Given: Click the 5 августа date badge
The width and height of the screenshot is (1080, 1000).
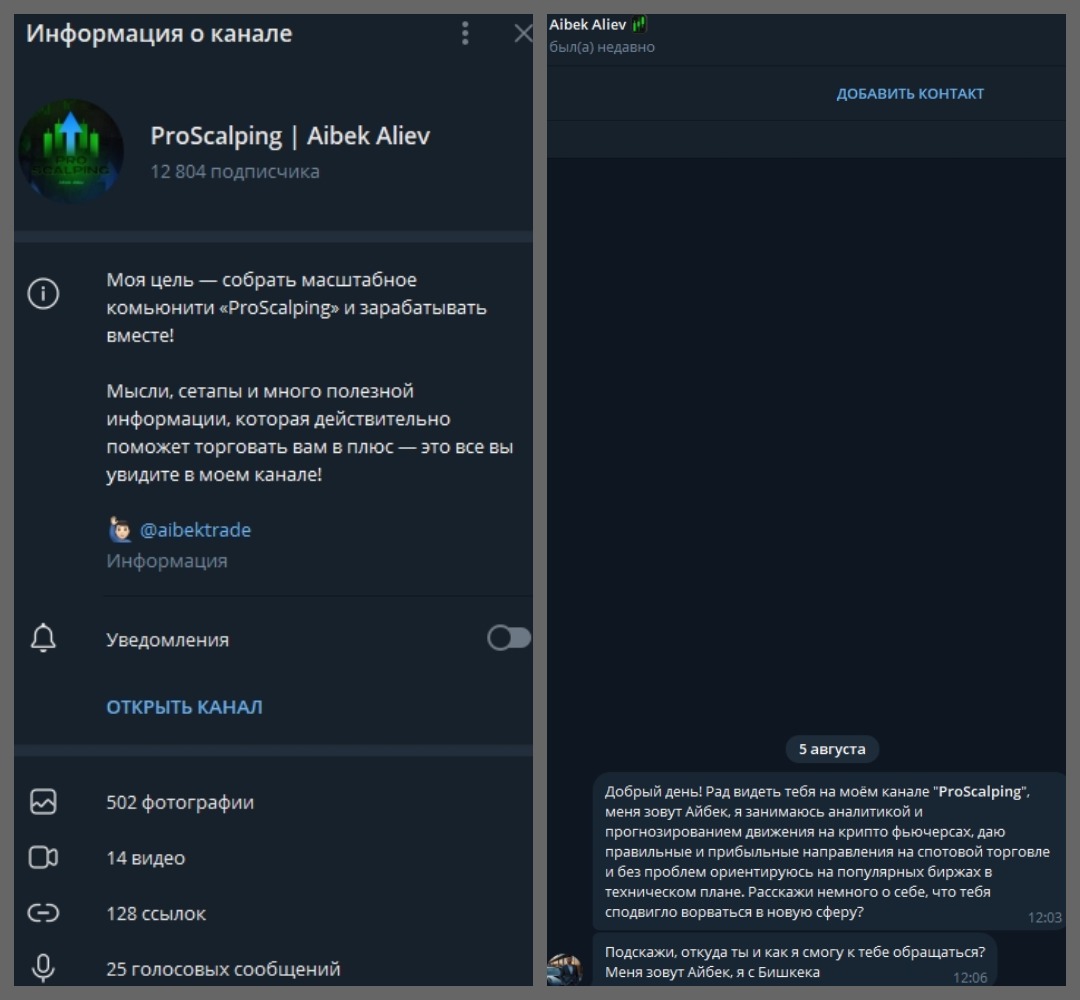Looking at the screenshot, I should pyautogui.click(x=831, y=749).
